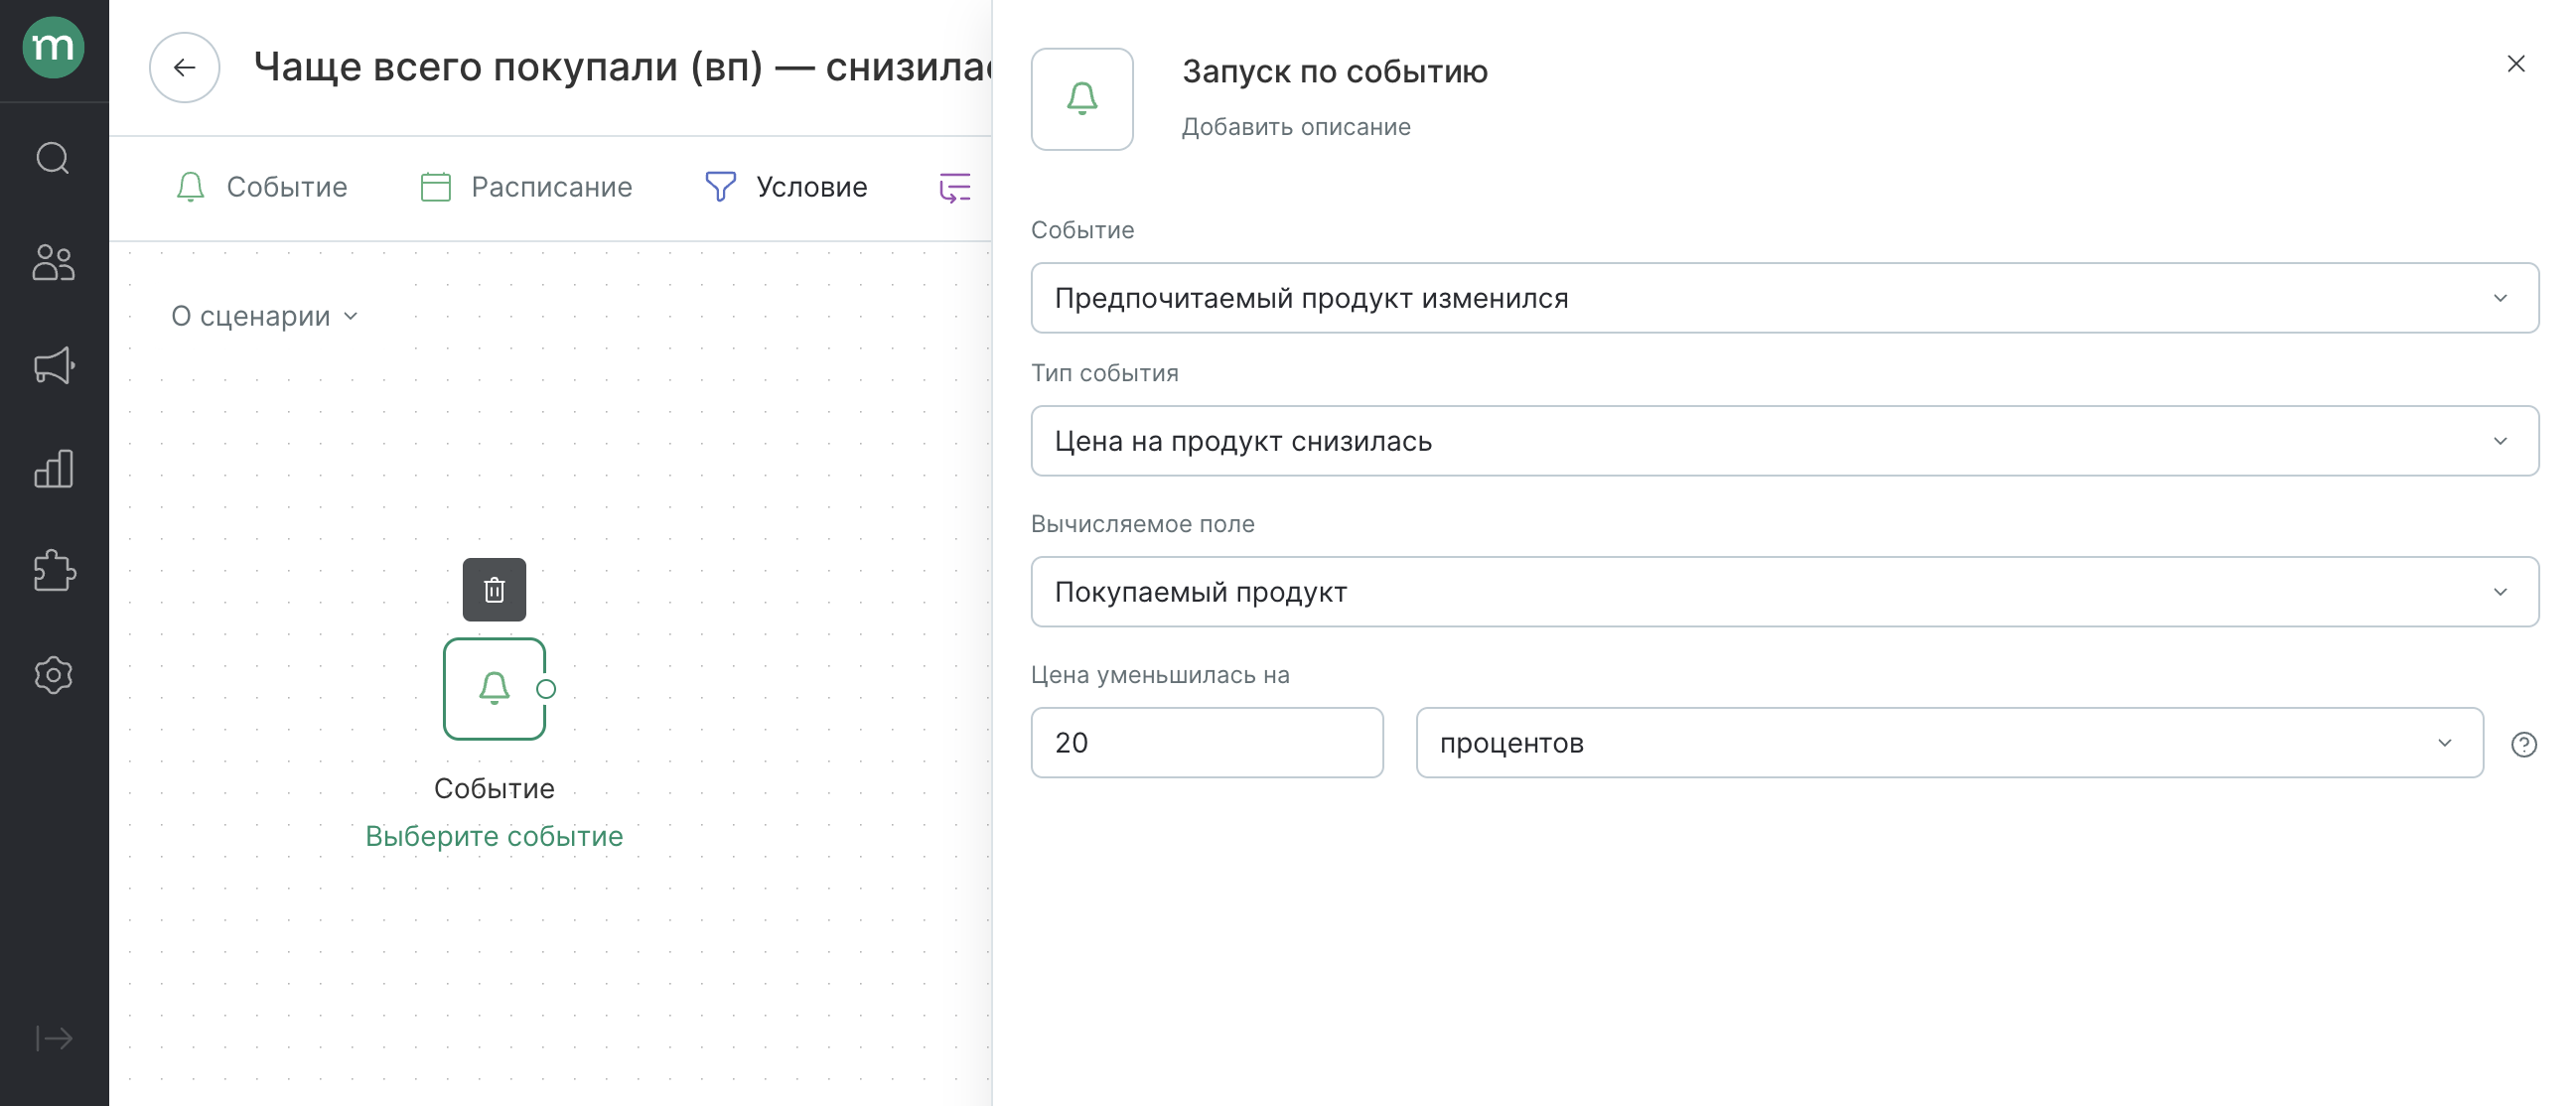Click the price decrease field containing 20
Screen dimensions: 2576x1106
pos(1207,743)
